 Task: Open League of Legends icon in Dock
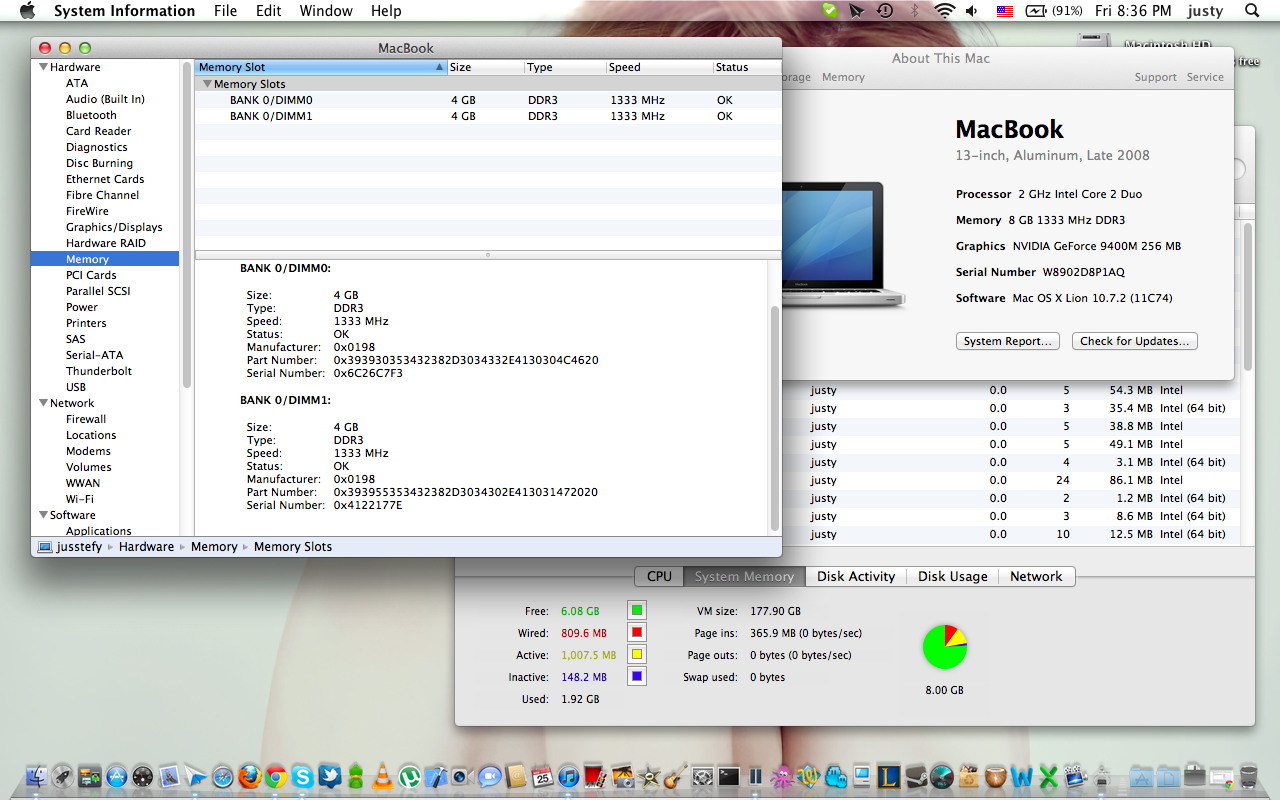pos(888,776)
